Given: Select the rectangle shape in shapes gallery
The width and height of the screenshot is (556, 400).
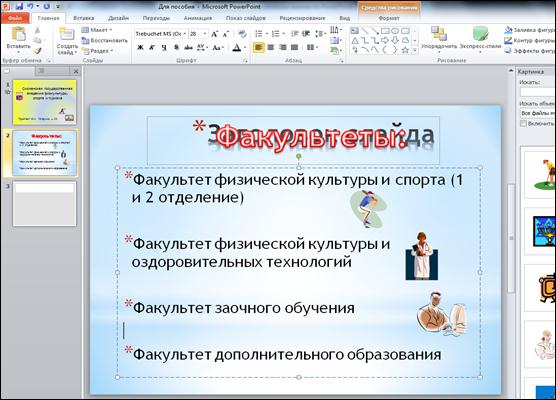Looking at the screenshot, I should coord(385,31).
